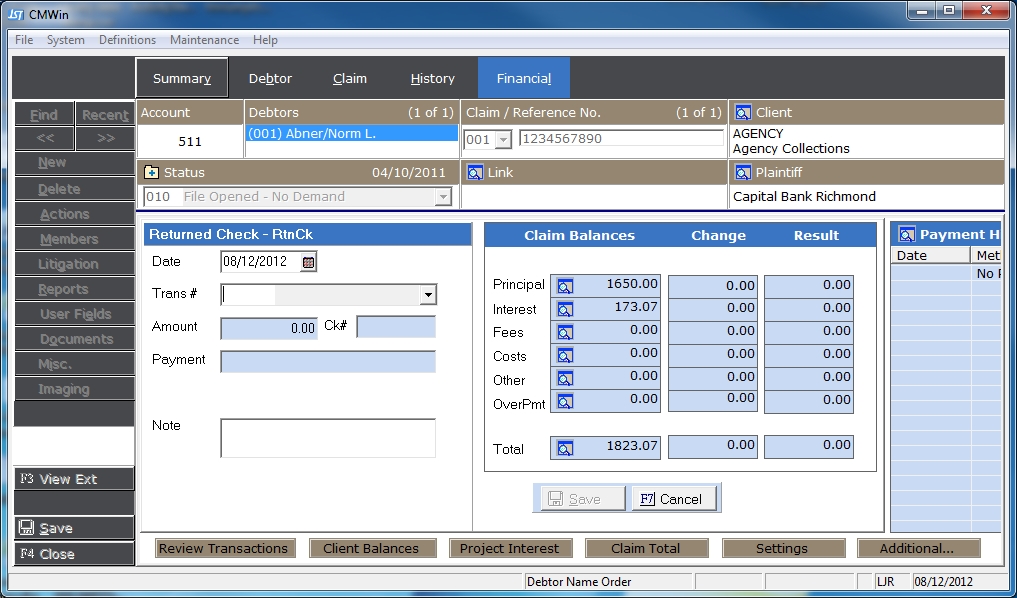Open the Maintenance menu
Viewport: 1017px width, 598px height.
(x=204, y=40)
